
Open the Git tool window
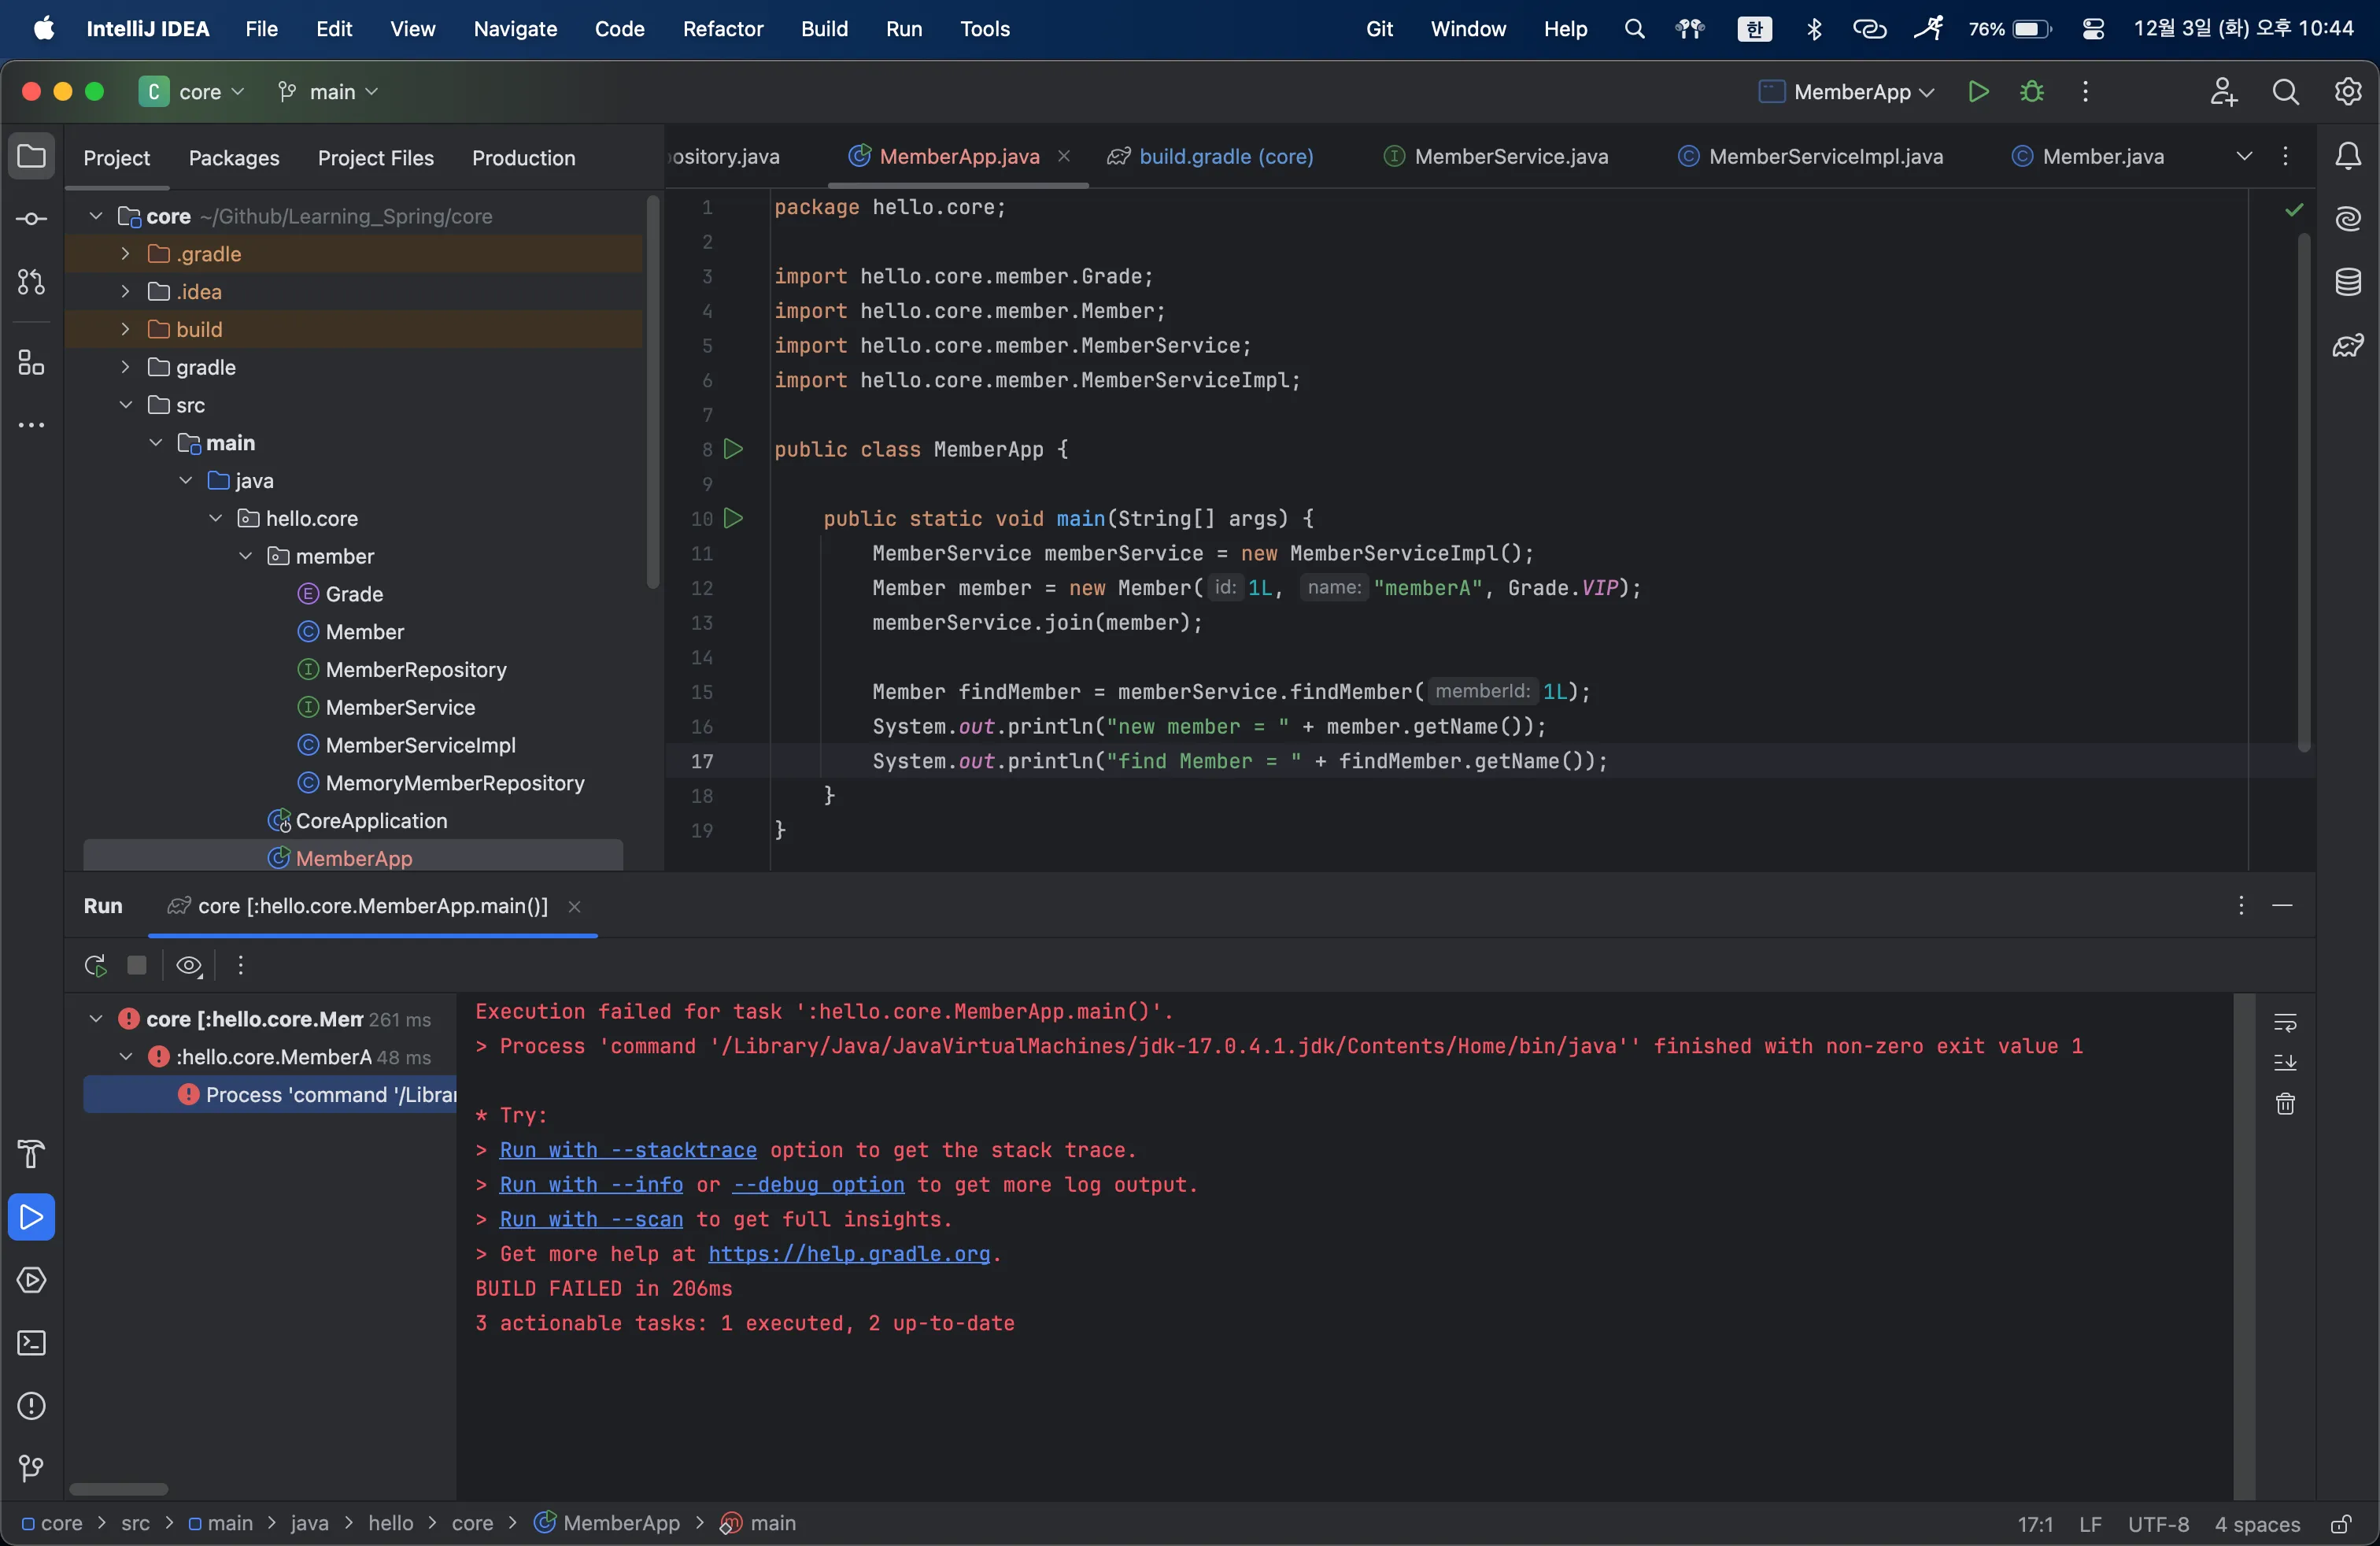tap(32, 1468)
